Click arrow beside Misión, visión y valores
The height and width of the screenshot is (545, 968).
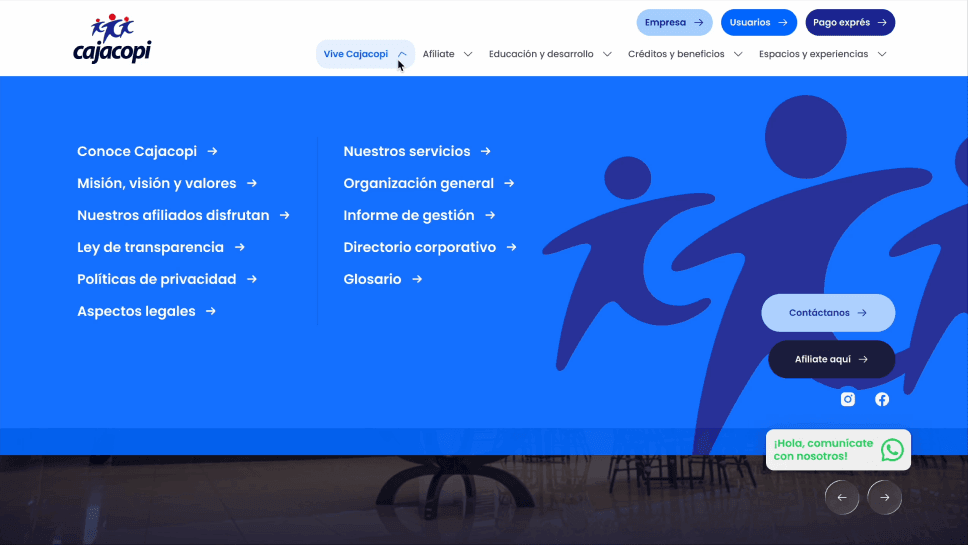point(252,183)
